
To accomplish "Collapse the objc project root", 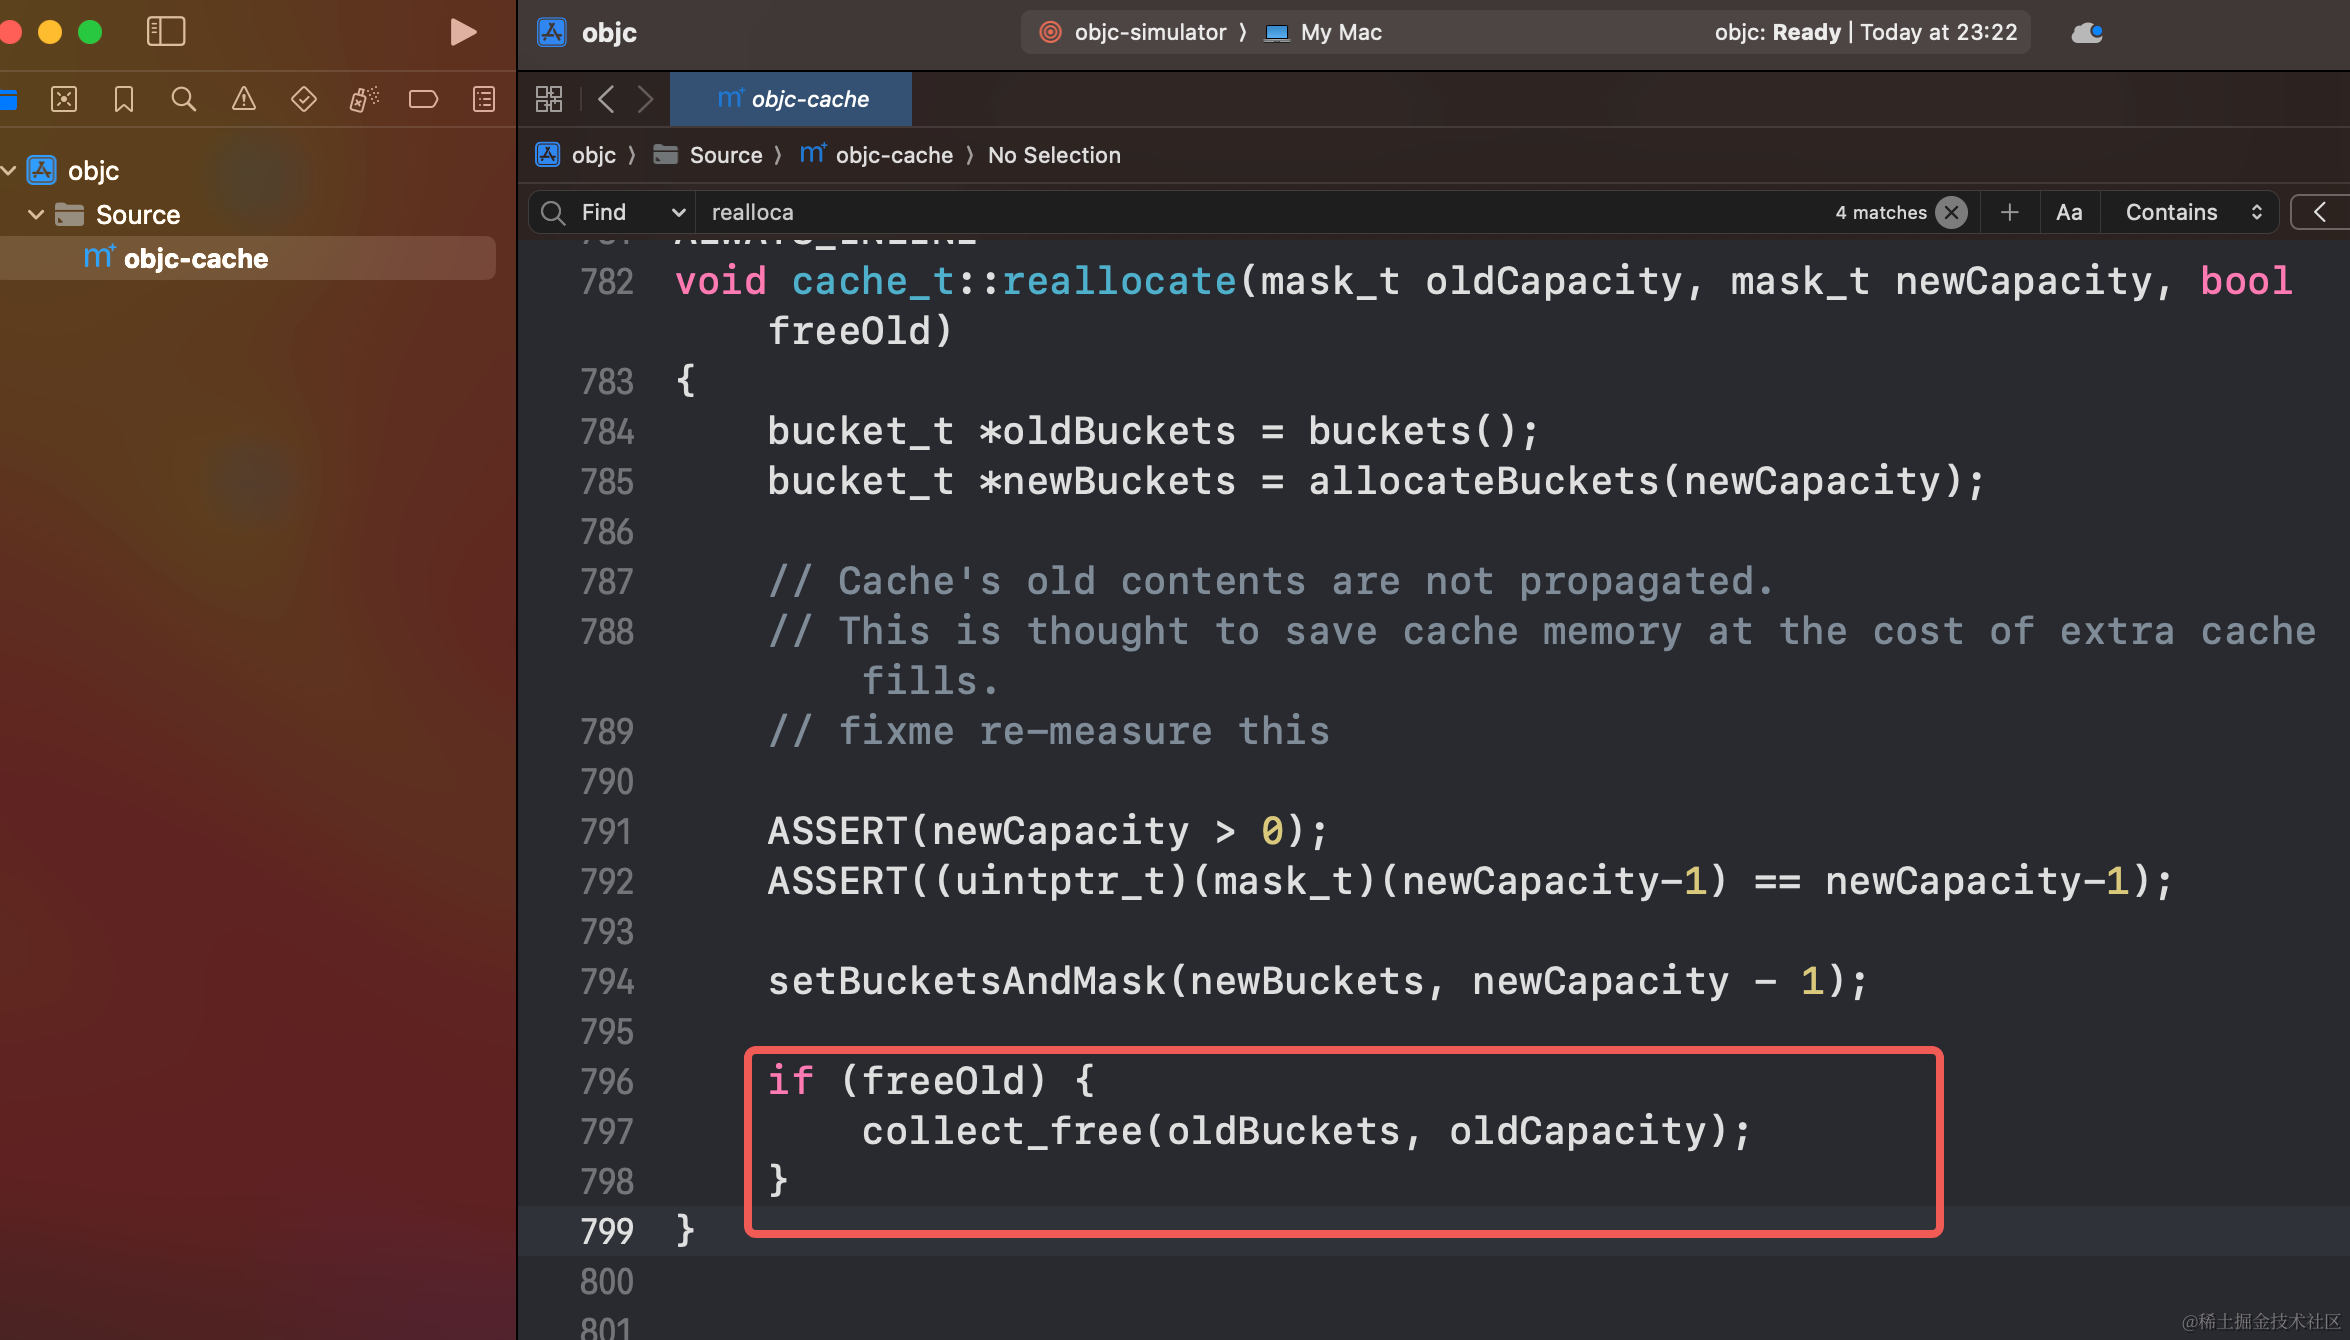I will coord(9,171).
